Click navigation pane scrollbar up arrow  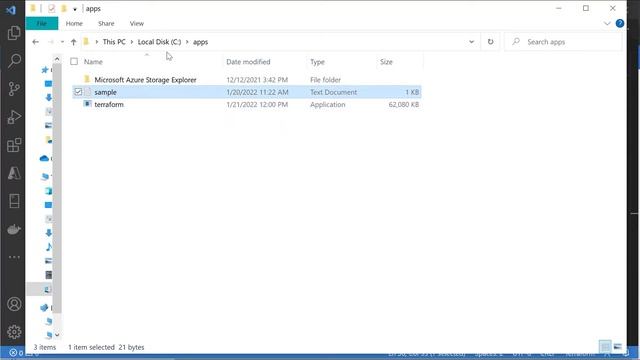(x=57, y=59)
